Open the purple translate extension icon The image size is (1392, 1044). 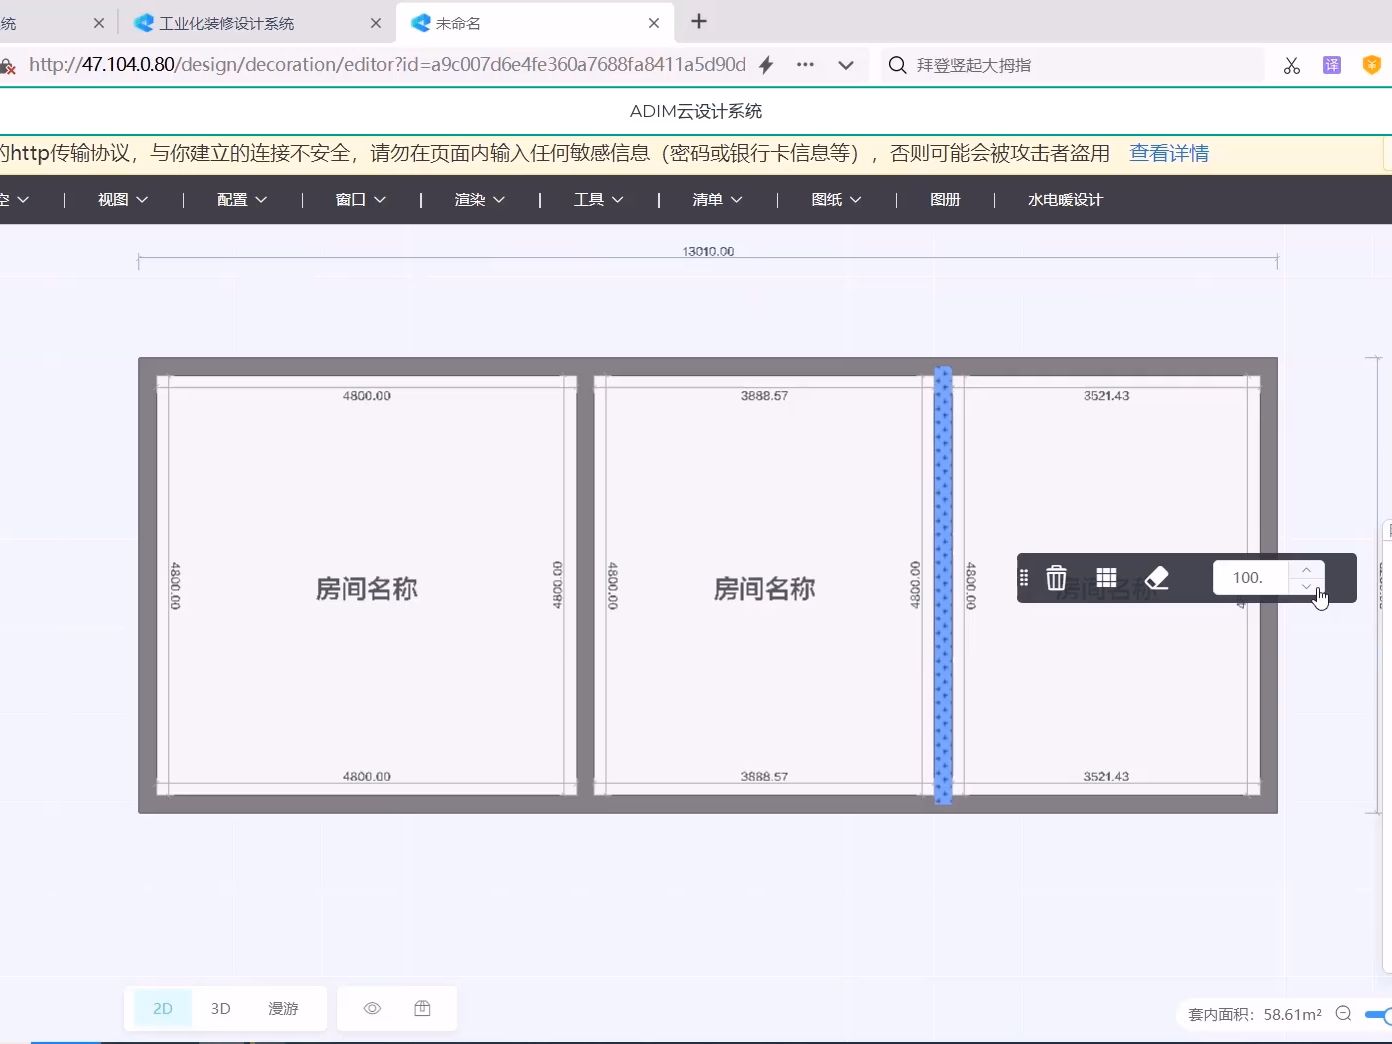pyautogui.click(x=1332, y=65)
